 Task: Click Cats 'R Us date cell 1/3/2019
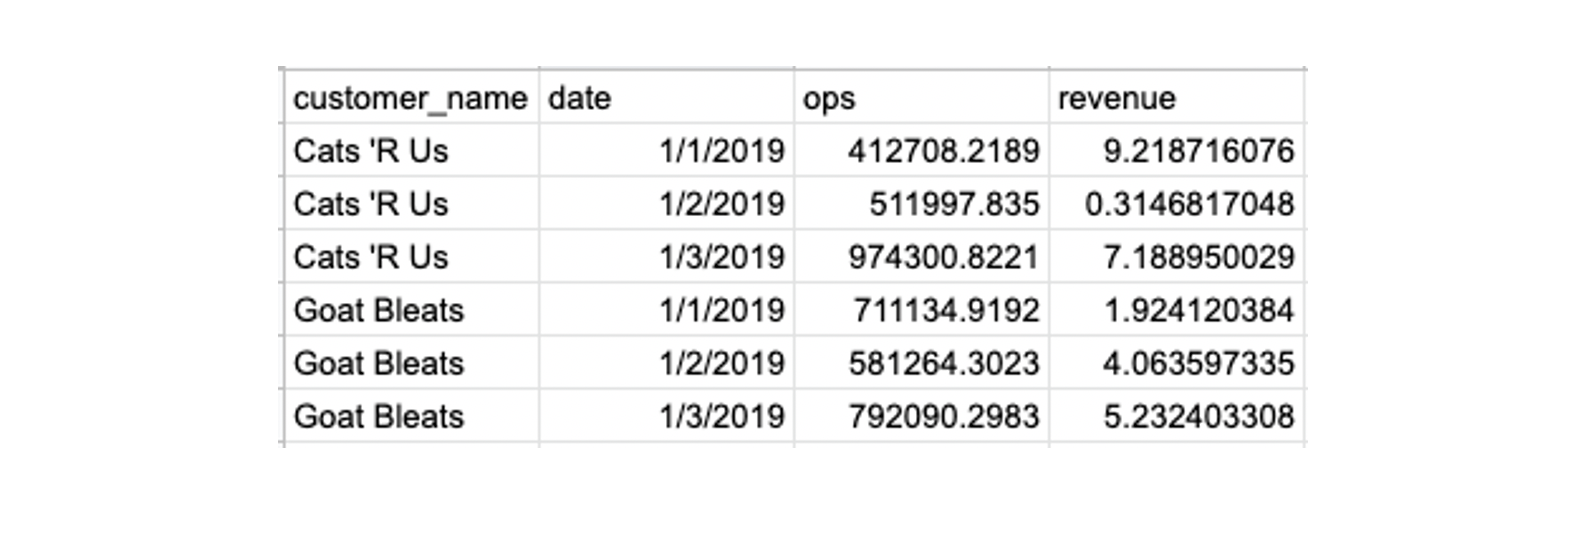(667, 256)
